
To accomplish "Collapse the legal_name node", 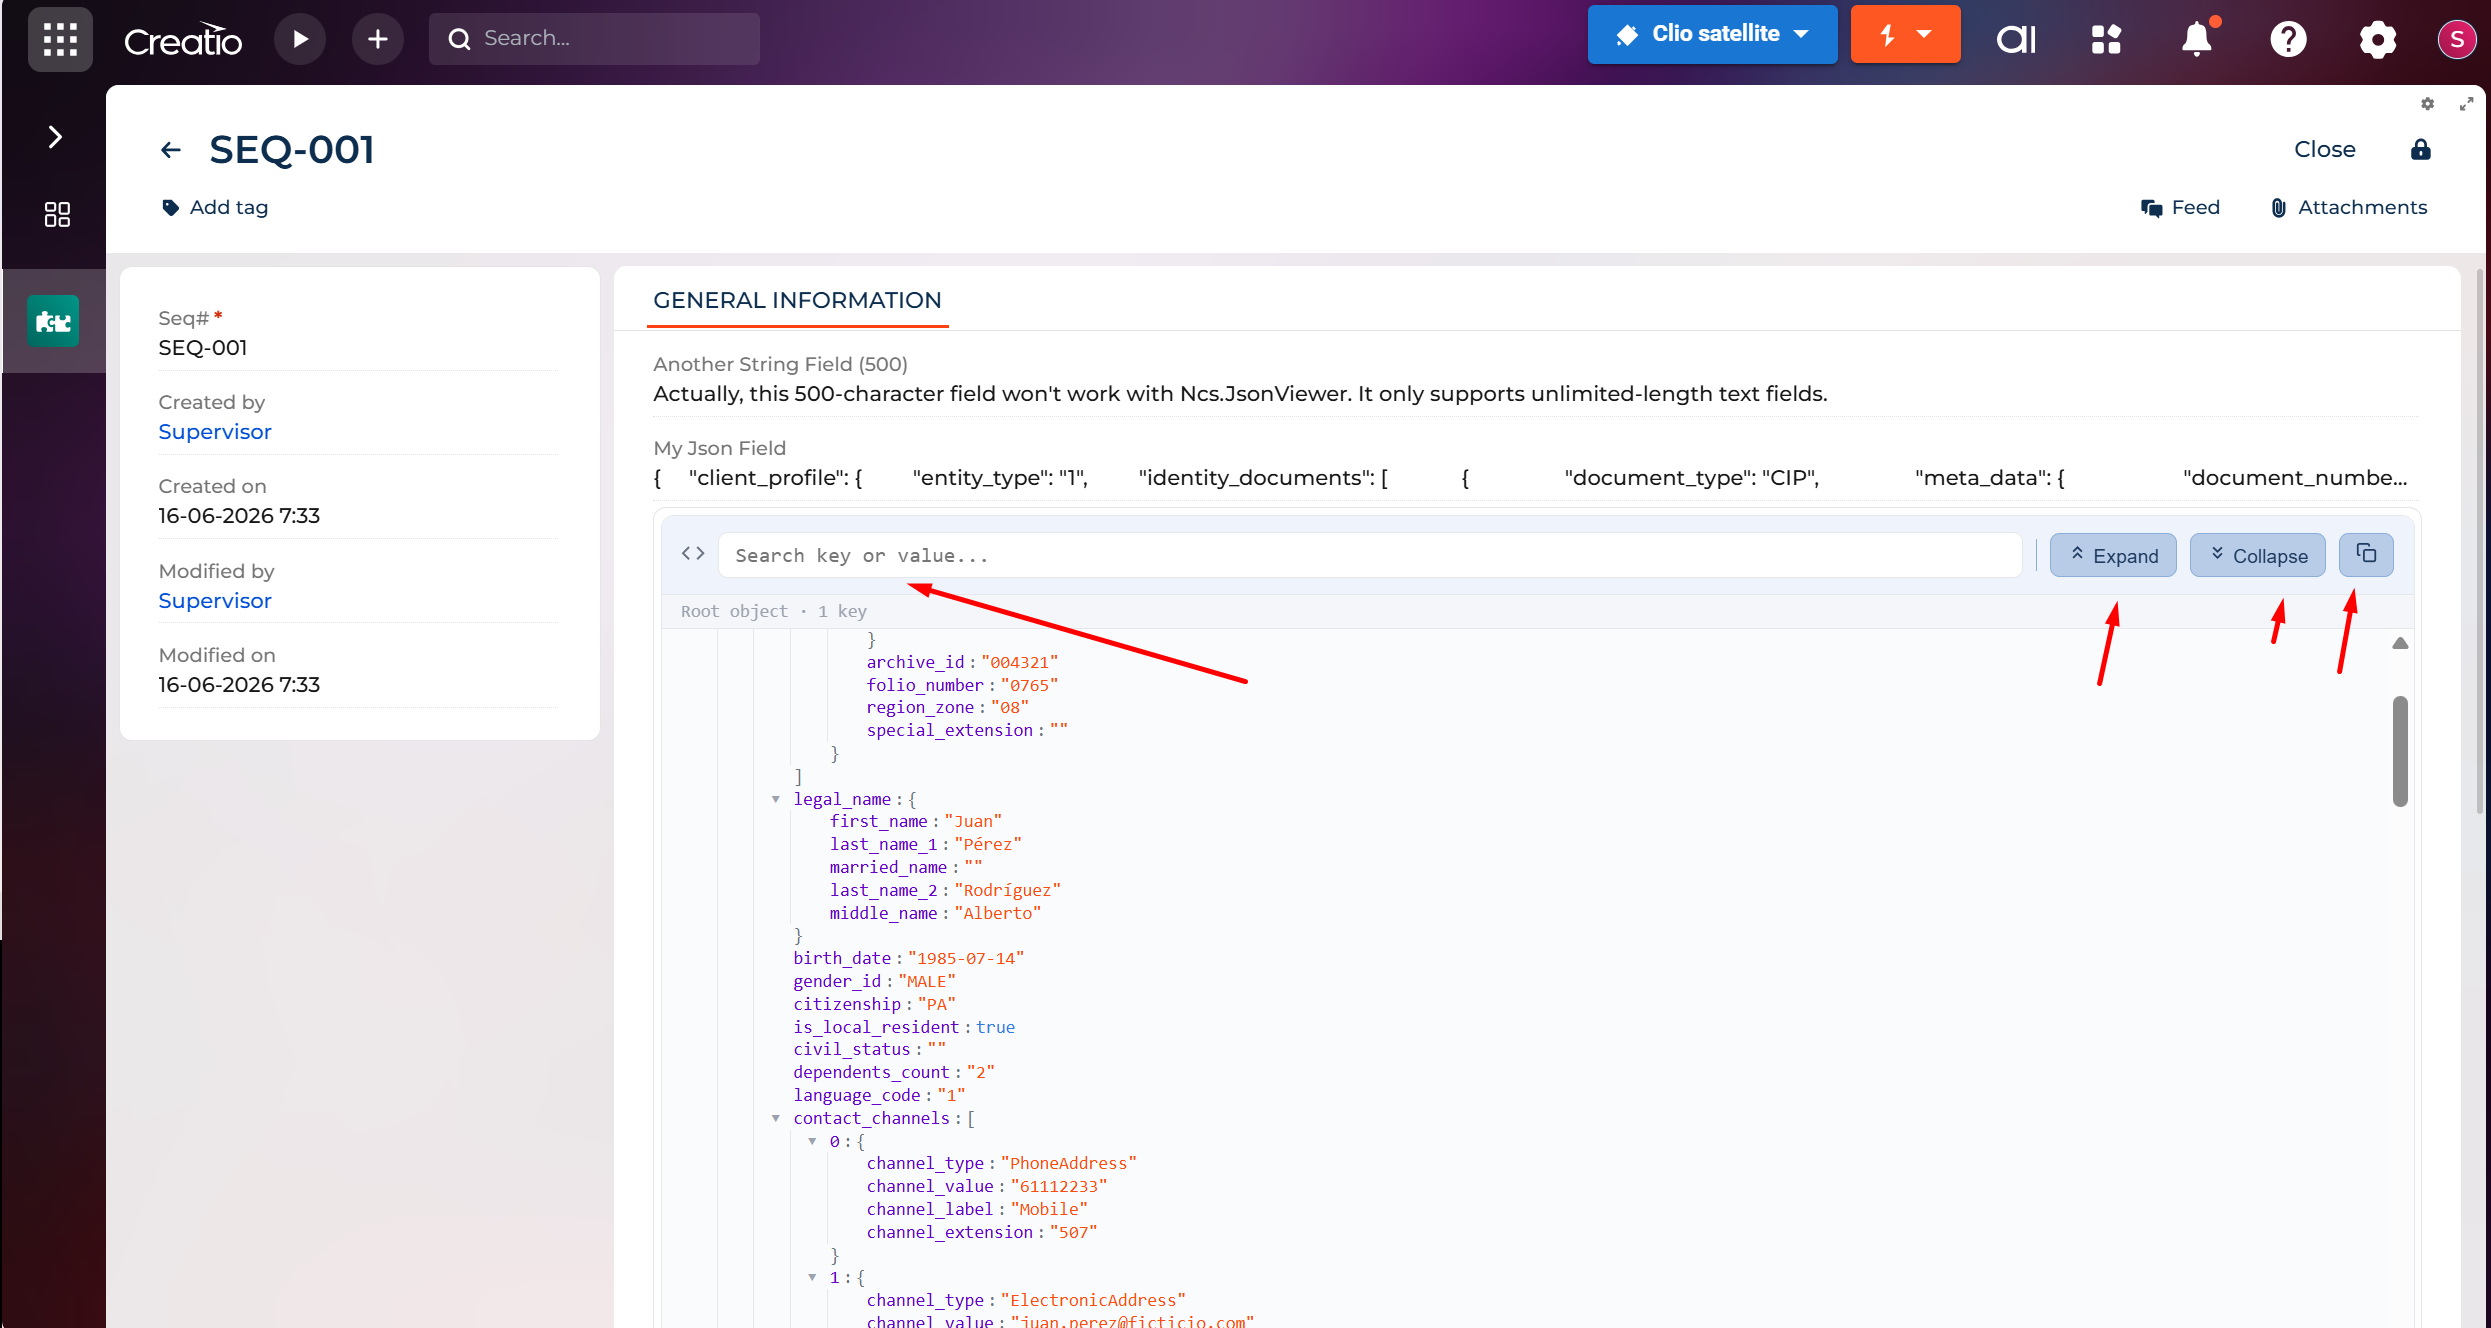I will [x=776, y=799].
